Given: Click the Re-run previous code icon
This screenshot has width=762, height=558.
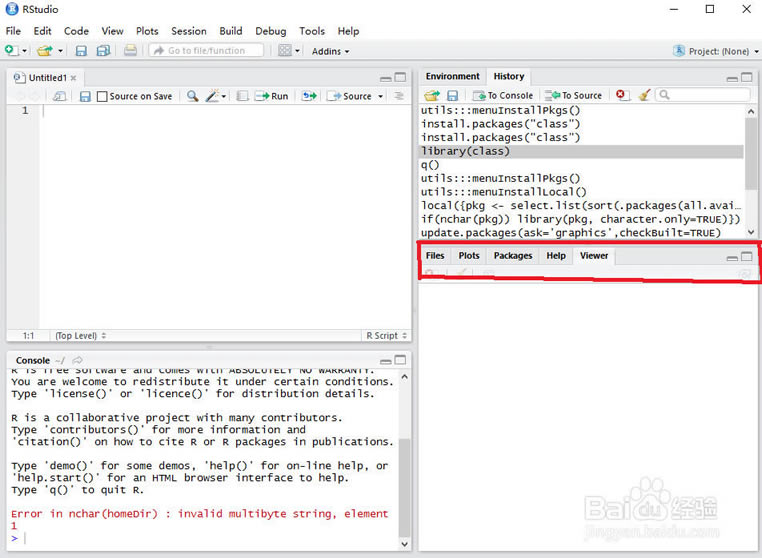Looking at the screenshot, I should [x=309, y=96].
